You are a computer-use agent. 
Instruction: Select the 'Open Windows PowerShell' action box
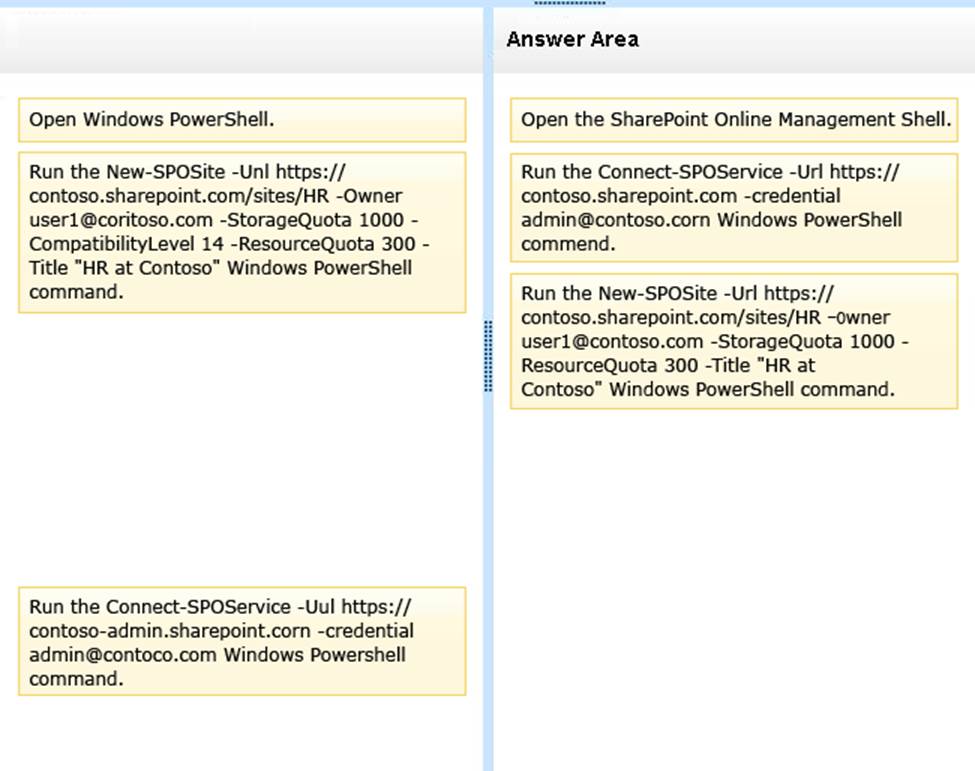(242, 120)
